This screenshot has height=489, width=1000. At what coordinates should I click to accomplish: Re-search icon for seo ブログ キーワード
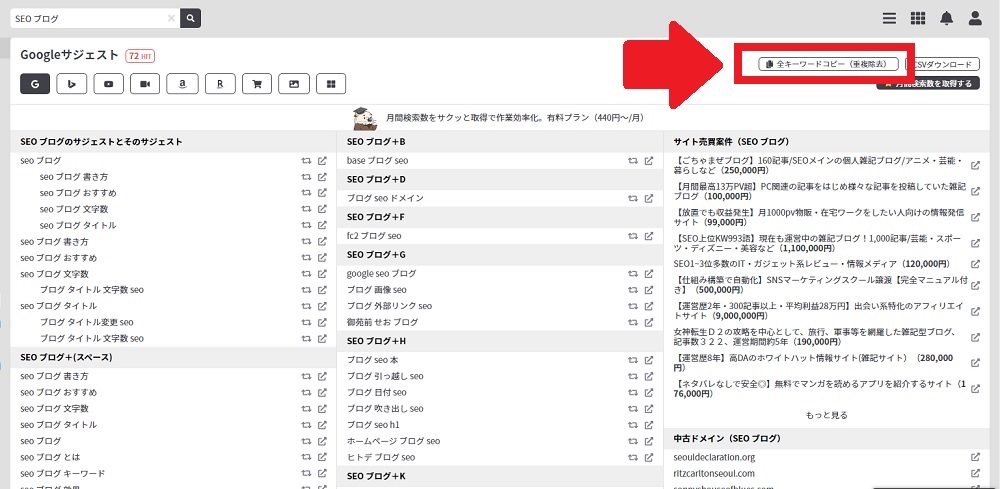[x=306, y=474]
